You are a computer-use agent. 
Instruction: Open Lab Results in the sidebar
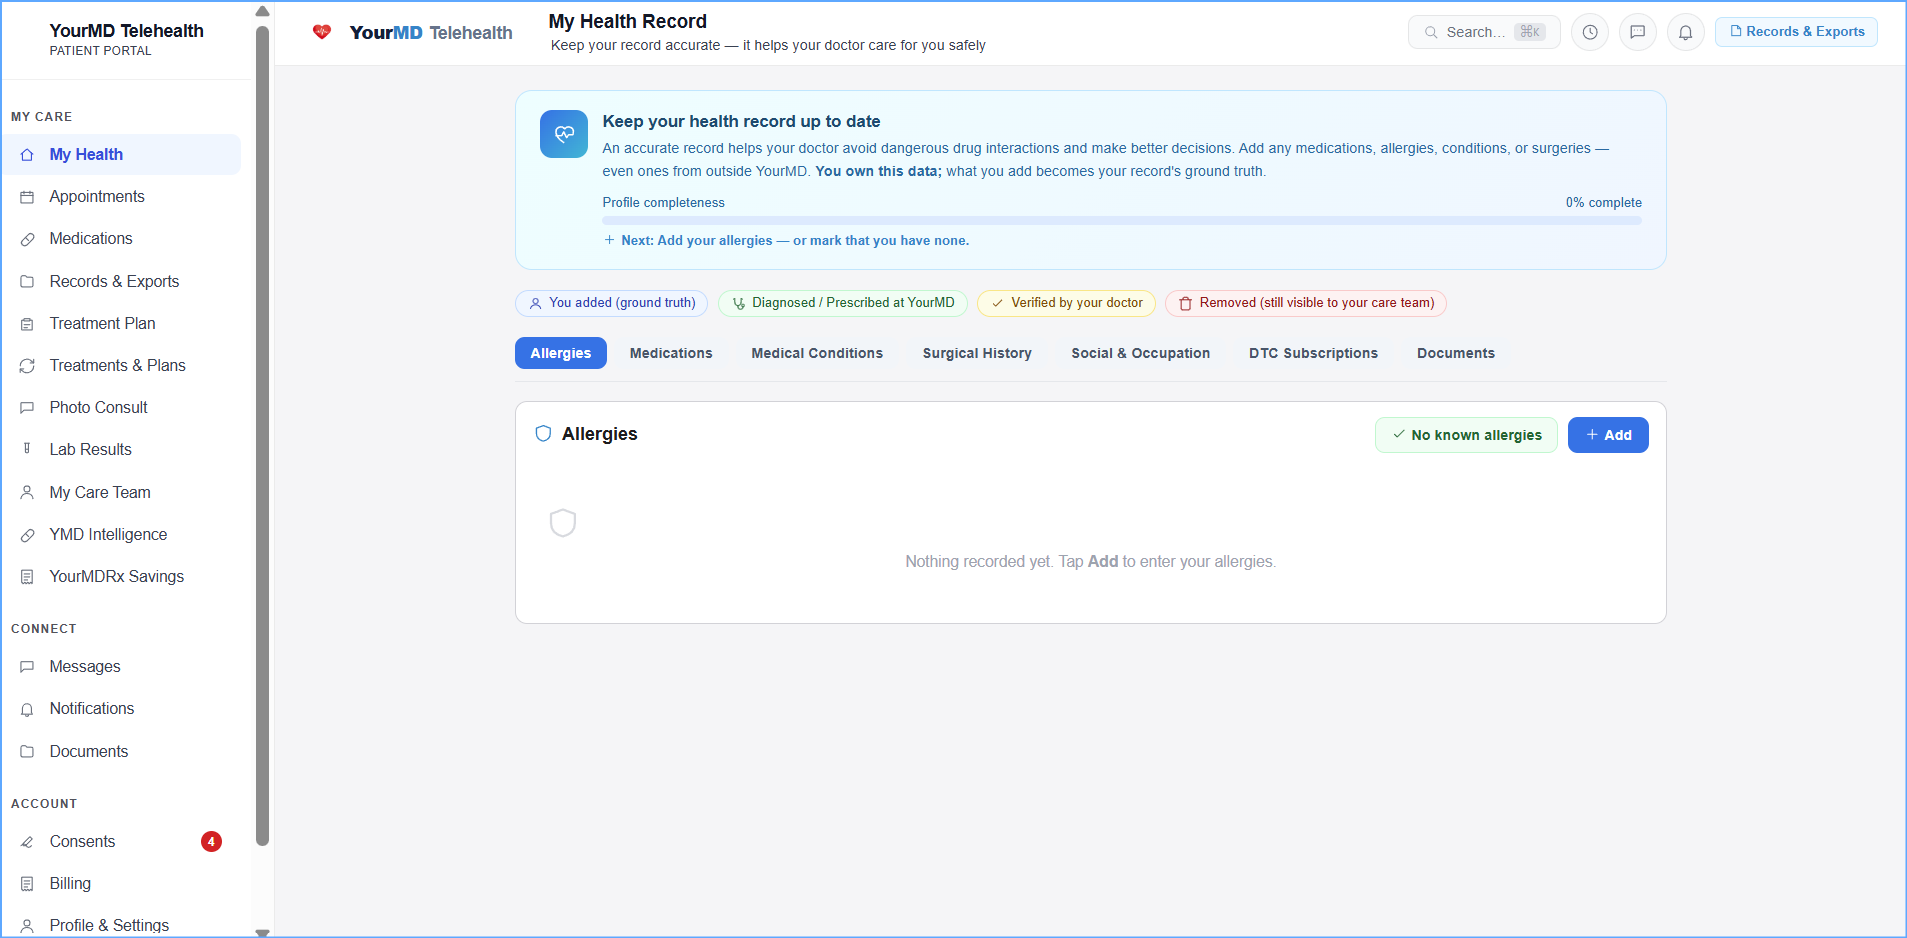pyautogui.click(x=121, y=450)
